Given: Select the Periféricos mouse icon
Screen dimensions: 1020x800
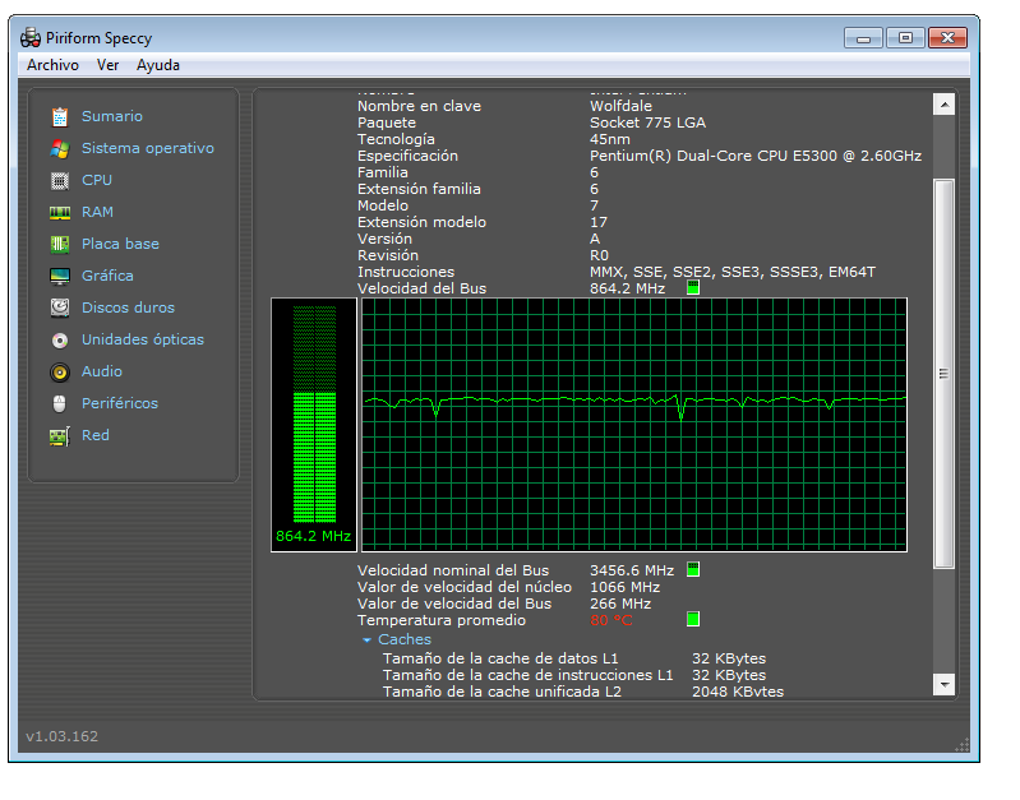Looking at the screenshot, I should (x=60, y=404).
